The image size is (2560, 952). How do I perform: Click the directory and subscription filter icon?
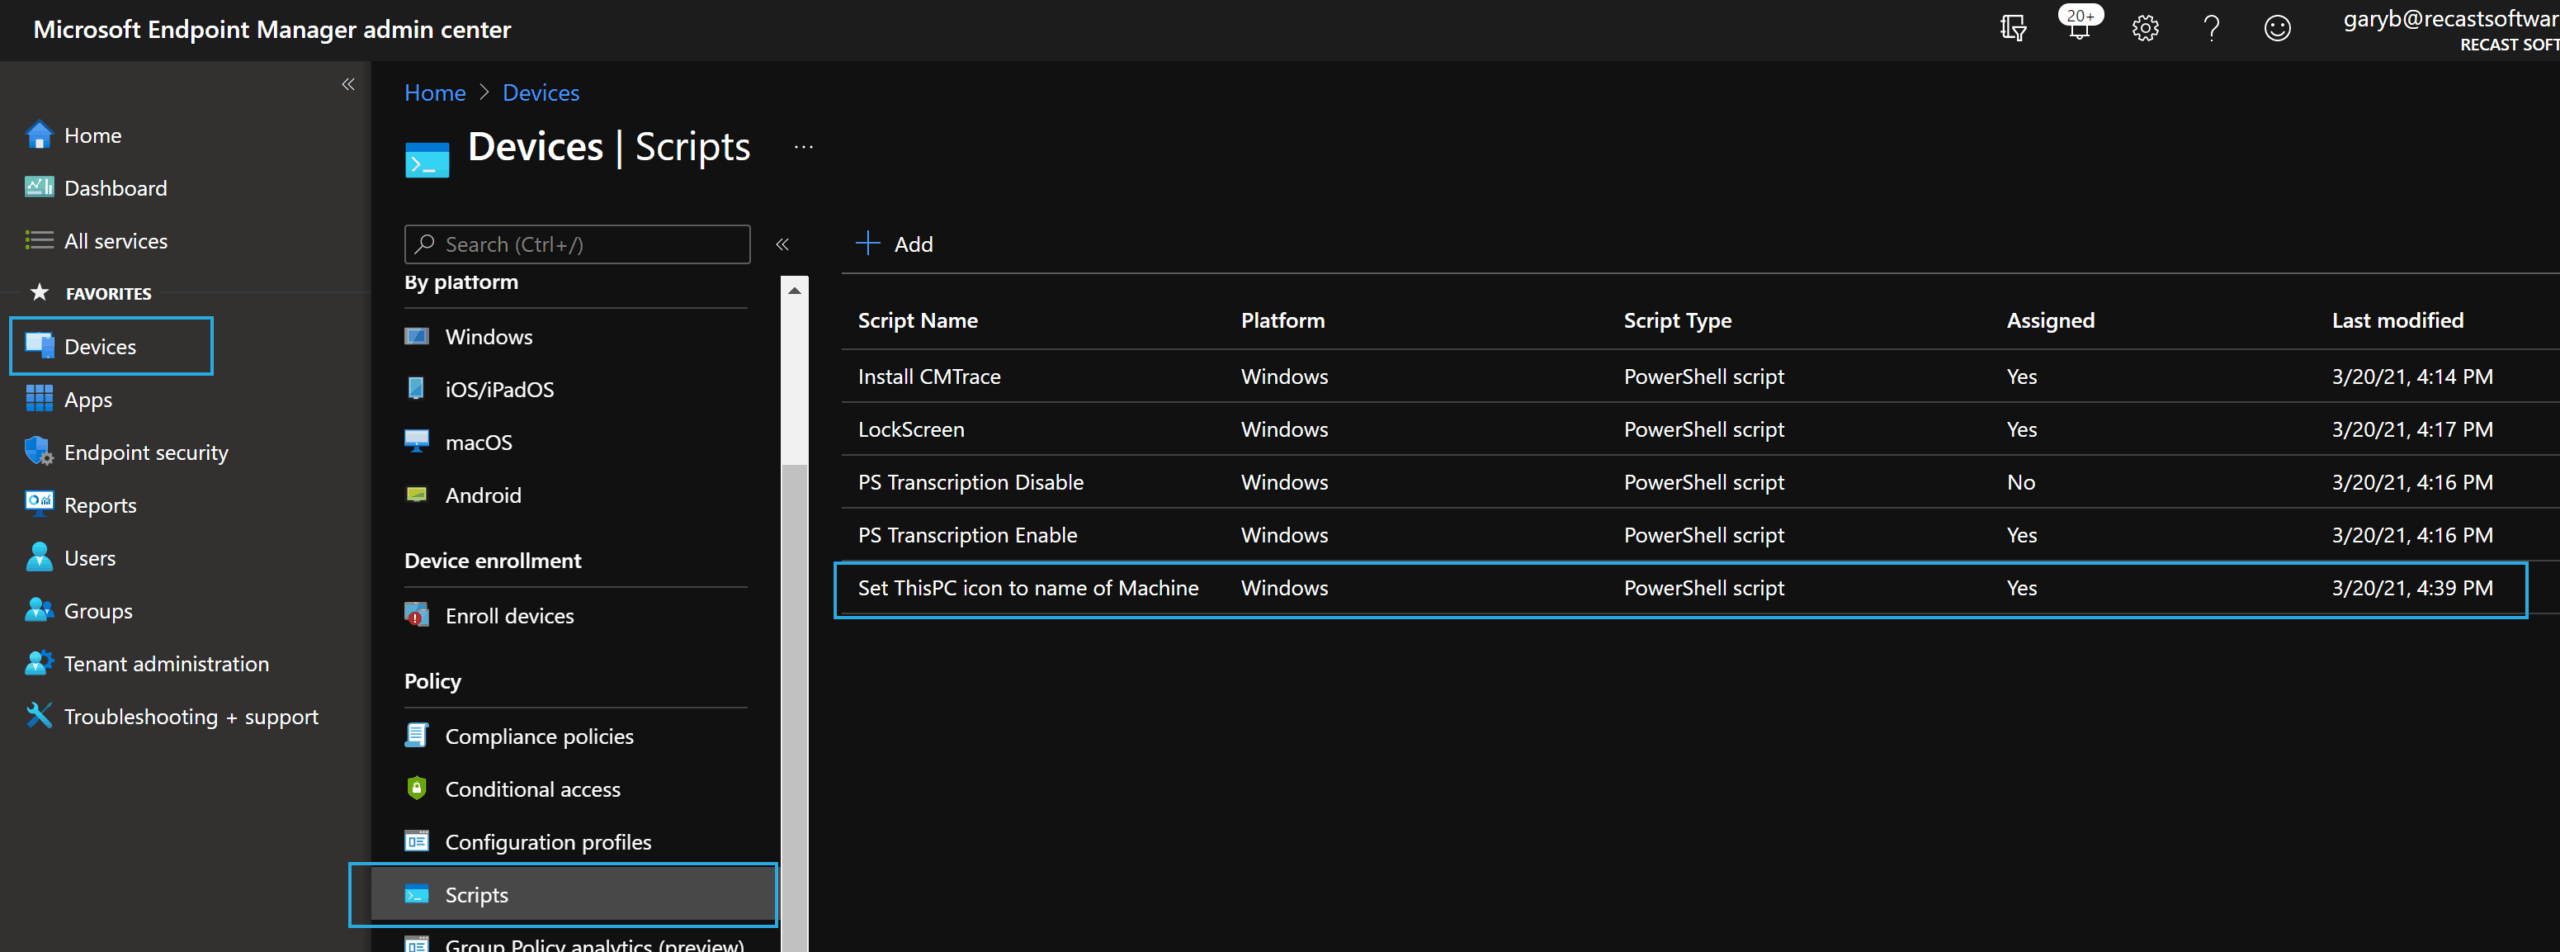(2012, 28)
